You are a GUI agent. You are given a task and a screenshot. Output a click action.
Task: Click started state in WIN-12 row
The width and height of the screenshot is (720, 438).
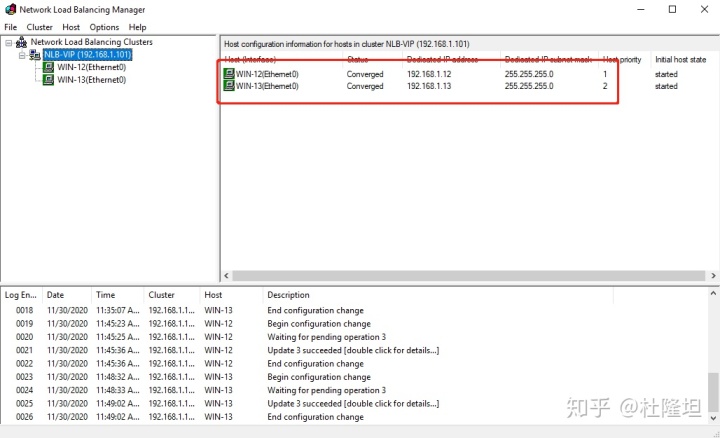(666, 74)
